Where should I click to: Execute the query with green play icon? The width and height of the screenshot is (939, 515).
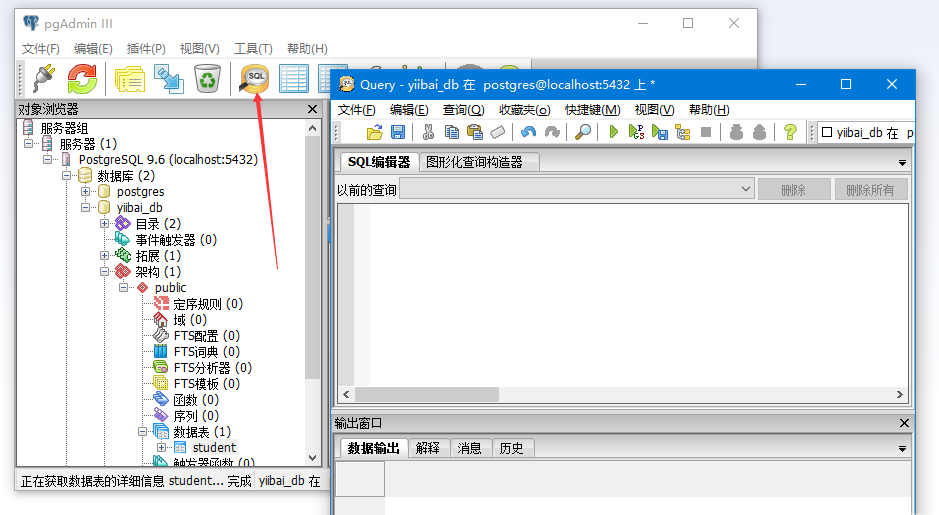click(x=613, y=132)
